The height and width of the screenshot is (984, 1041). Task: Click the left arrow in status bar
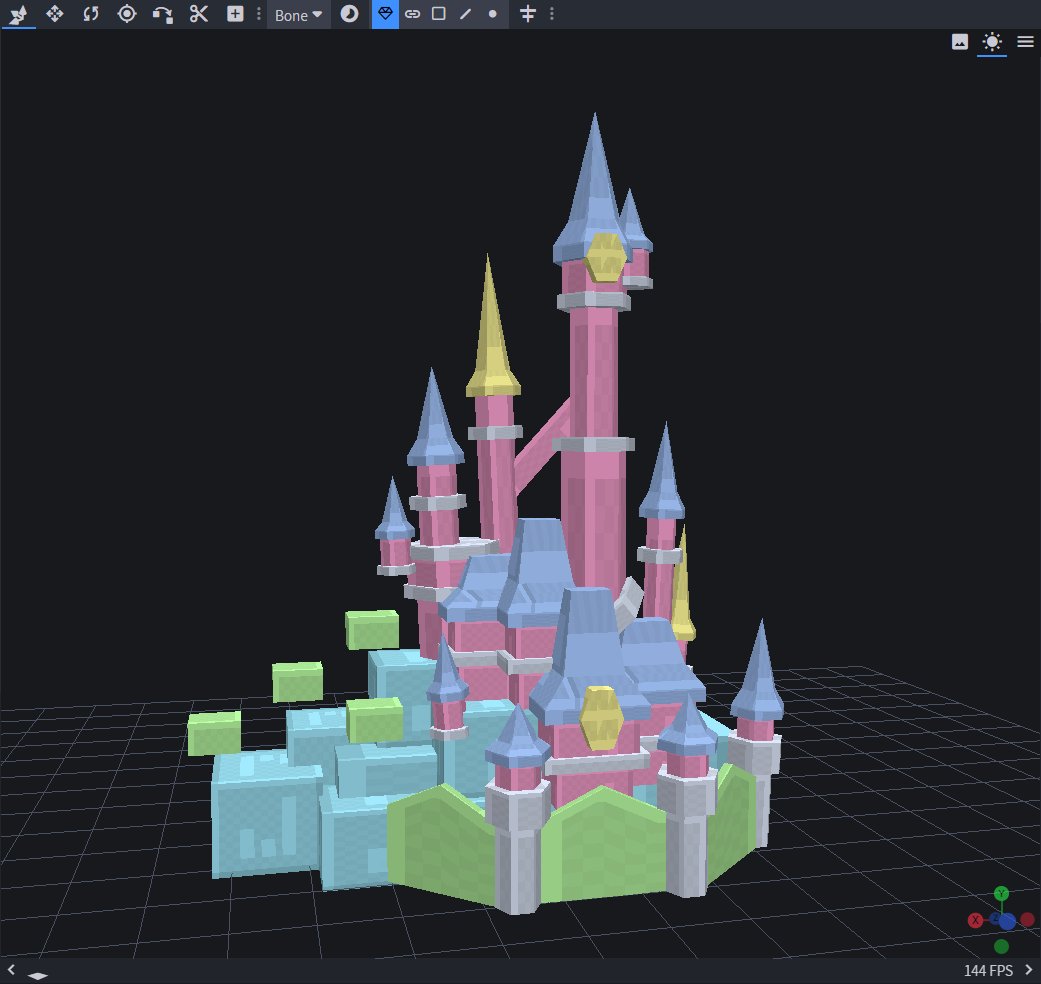11,971
